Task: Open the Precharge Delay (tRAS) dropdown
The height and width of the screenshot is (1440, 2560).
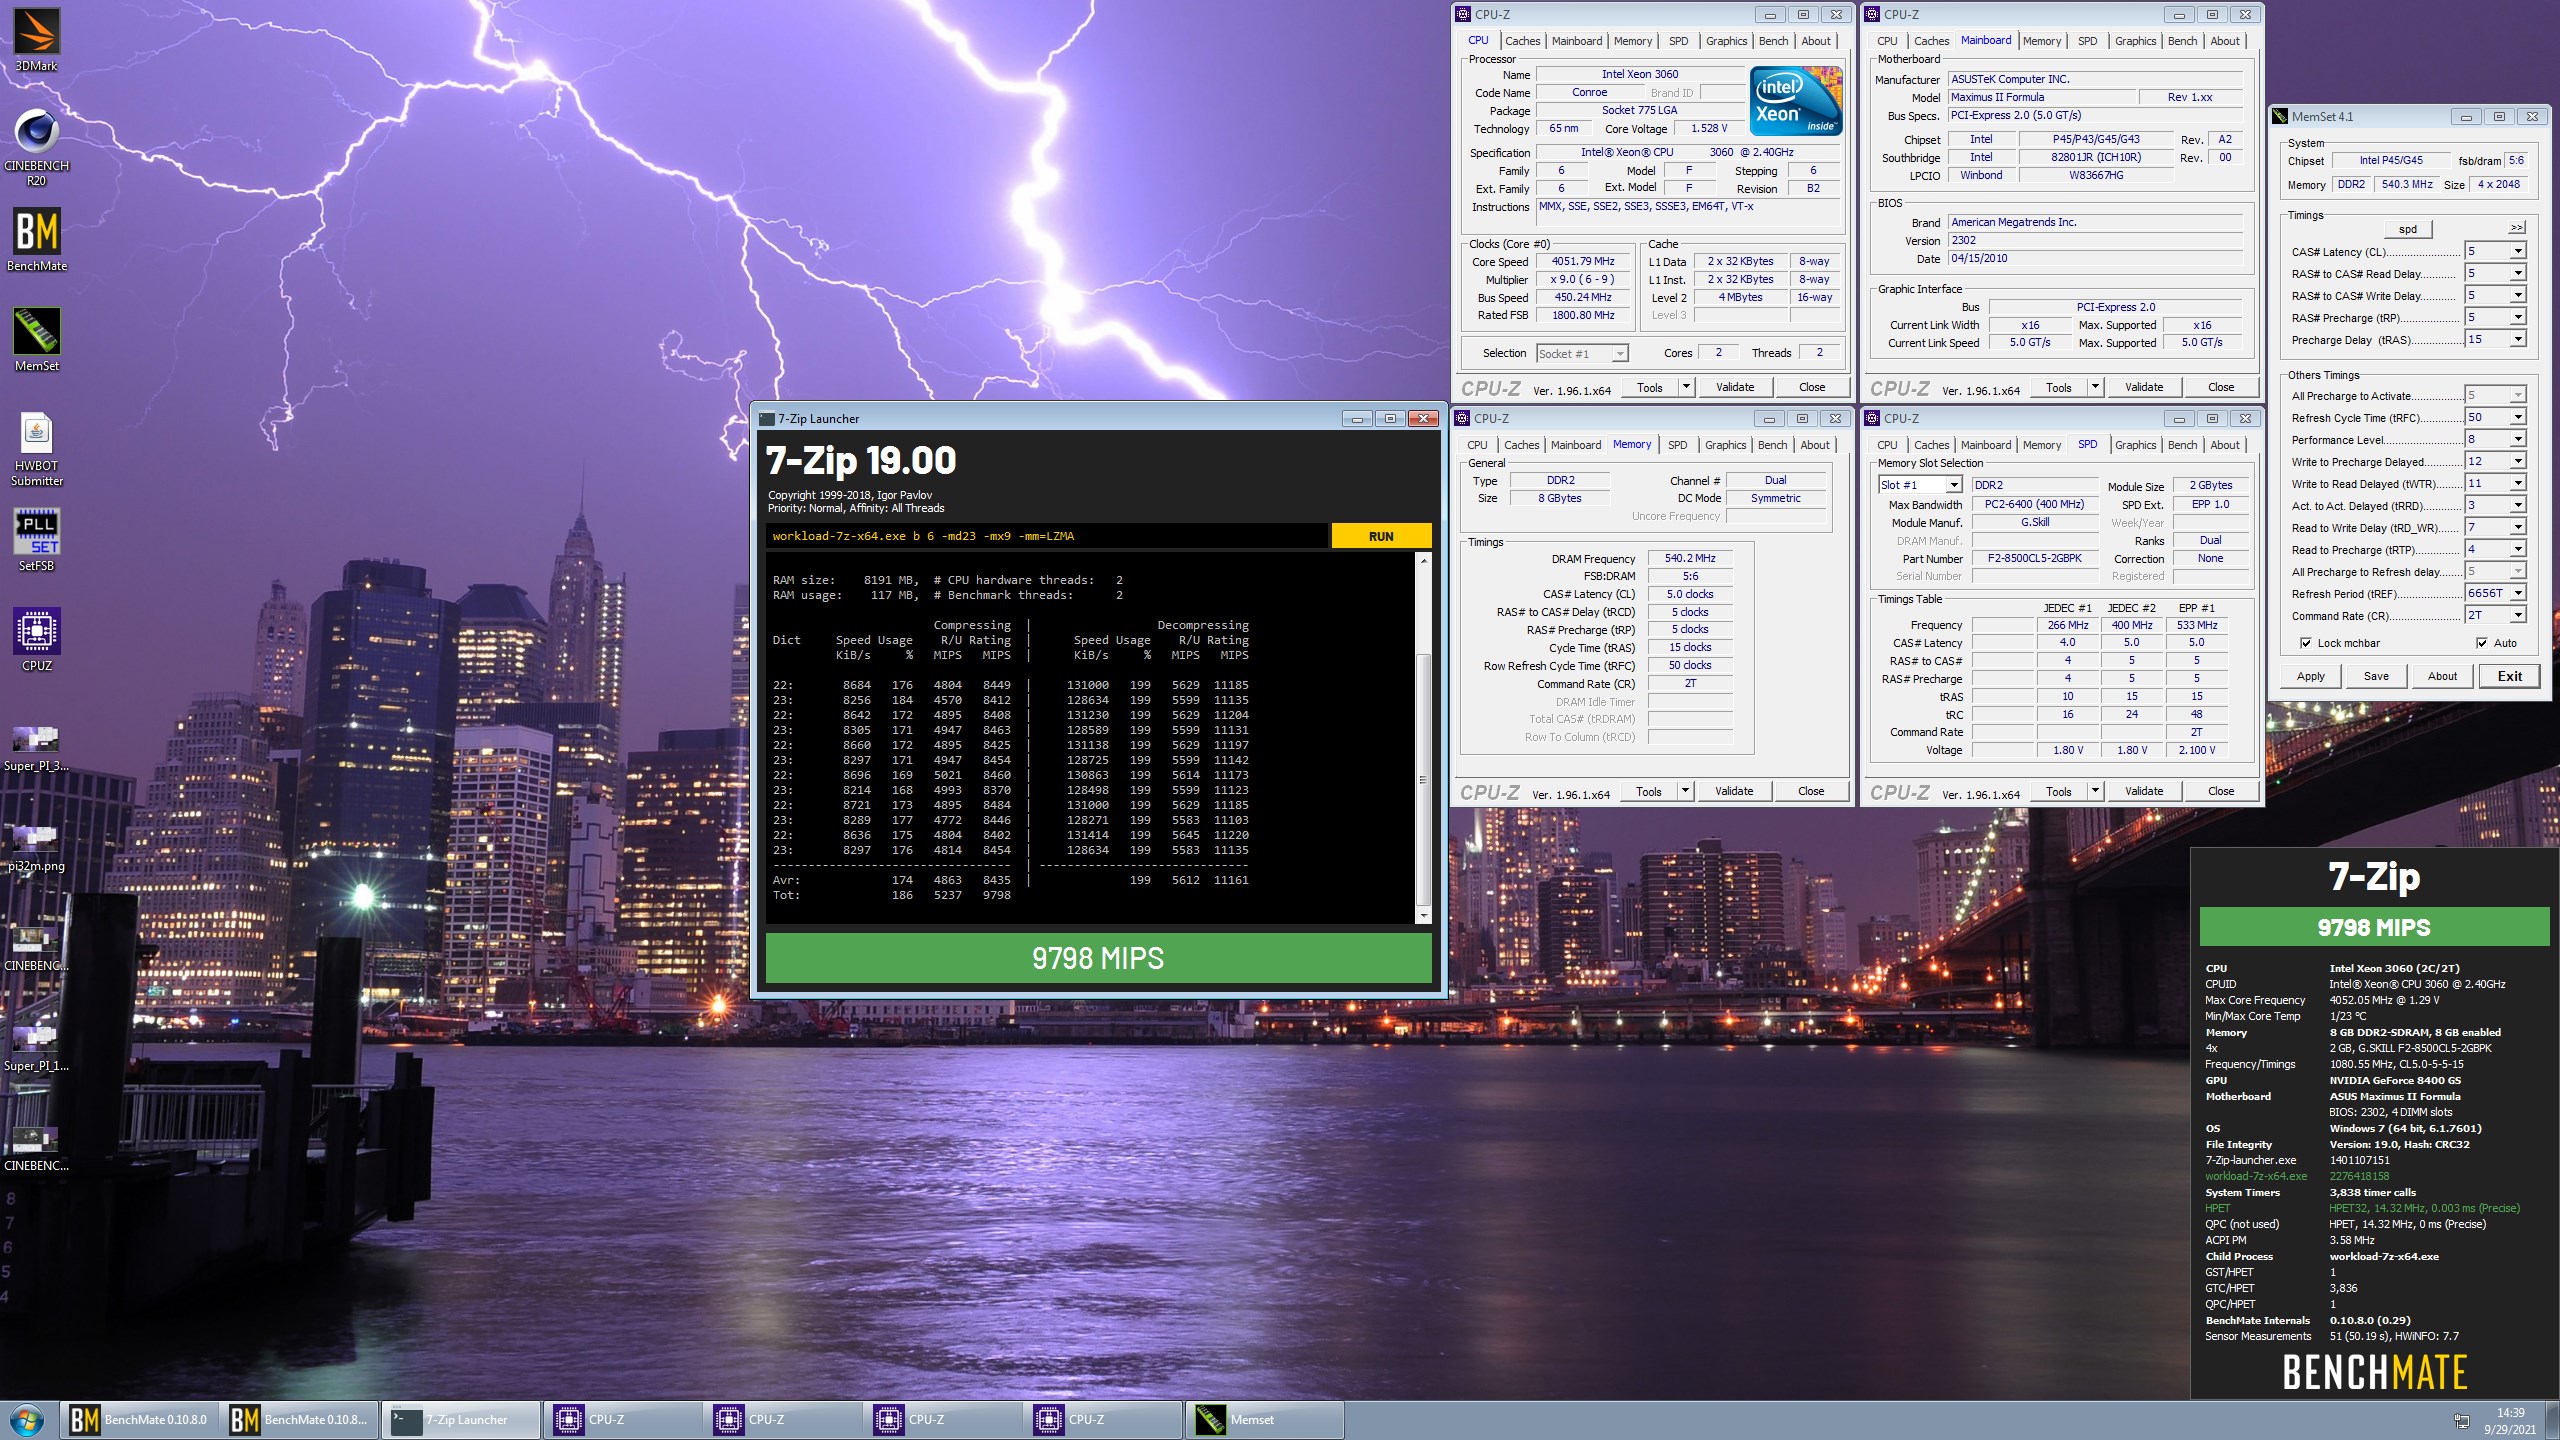Action: click(x=2518, y=339)
